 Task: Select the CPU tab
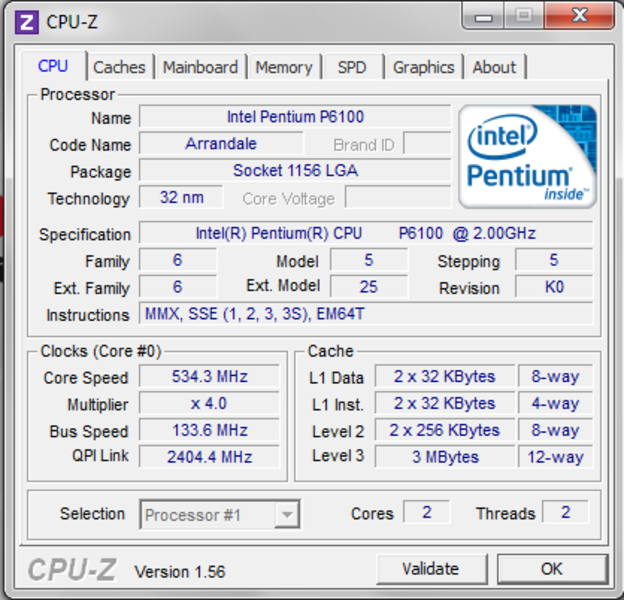coord(53,66)
